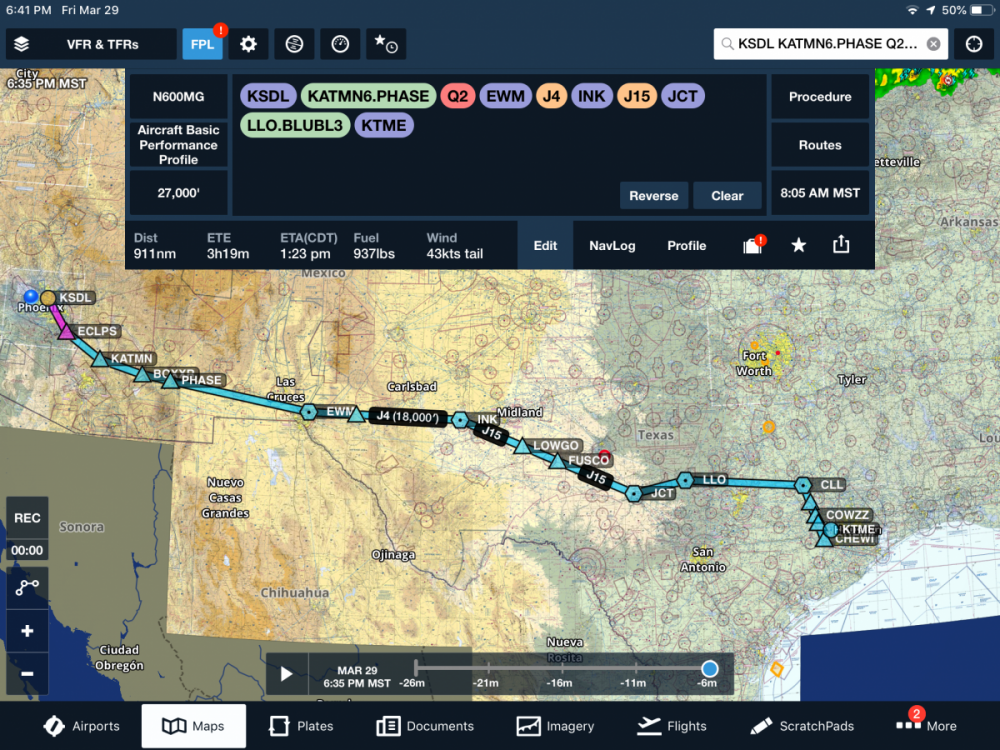Open the Imagery tab
This screenshot has width=1000, height=750.
tap(555, 726)
